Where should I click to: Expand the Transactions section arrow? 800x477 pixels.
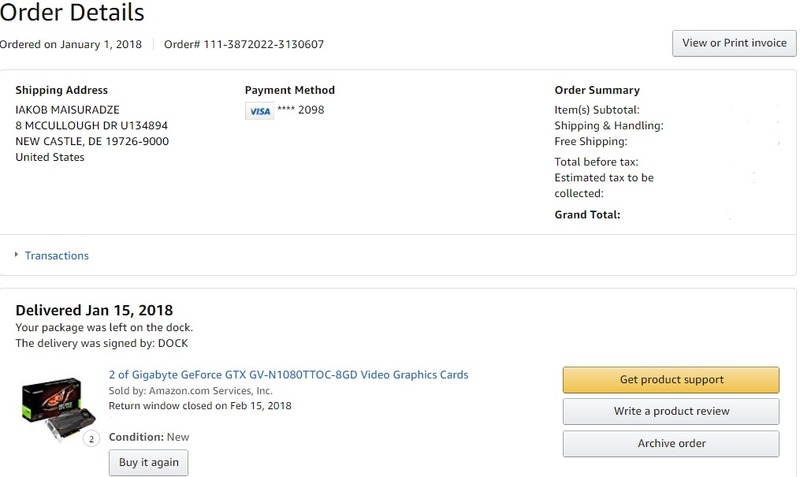click(x=17, y=255)
